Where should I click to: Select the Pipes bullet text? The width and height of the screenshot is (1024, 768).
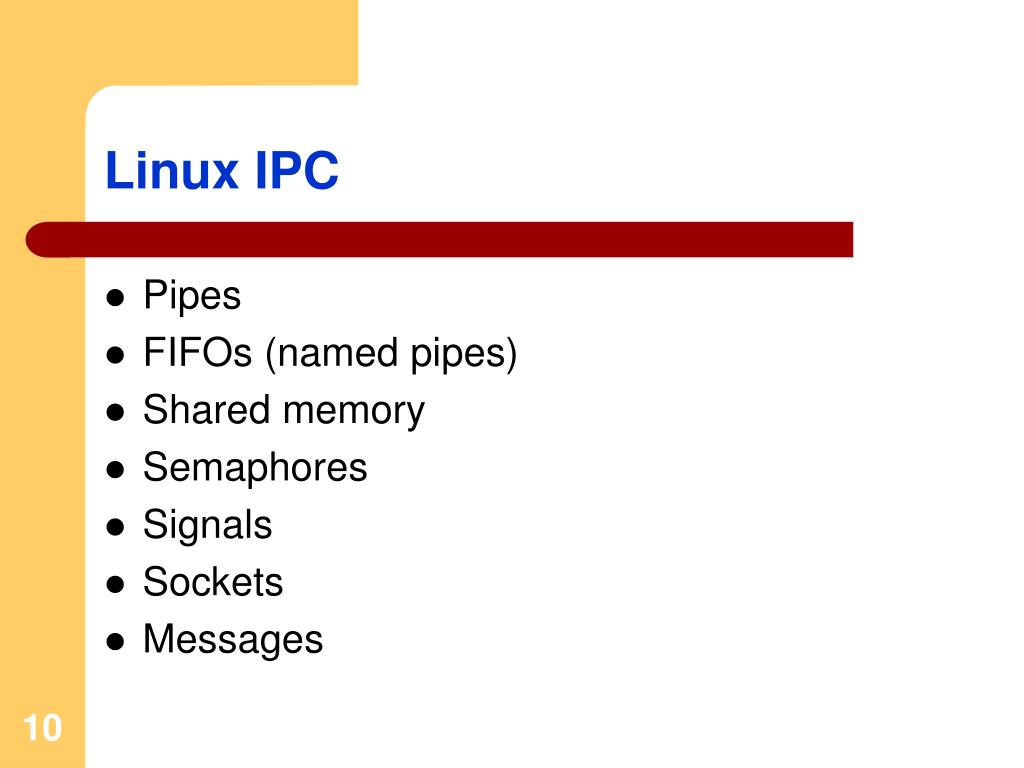pos(192,296)
